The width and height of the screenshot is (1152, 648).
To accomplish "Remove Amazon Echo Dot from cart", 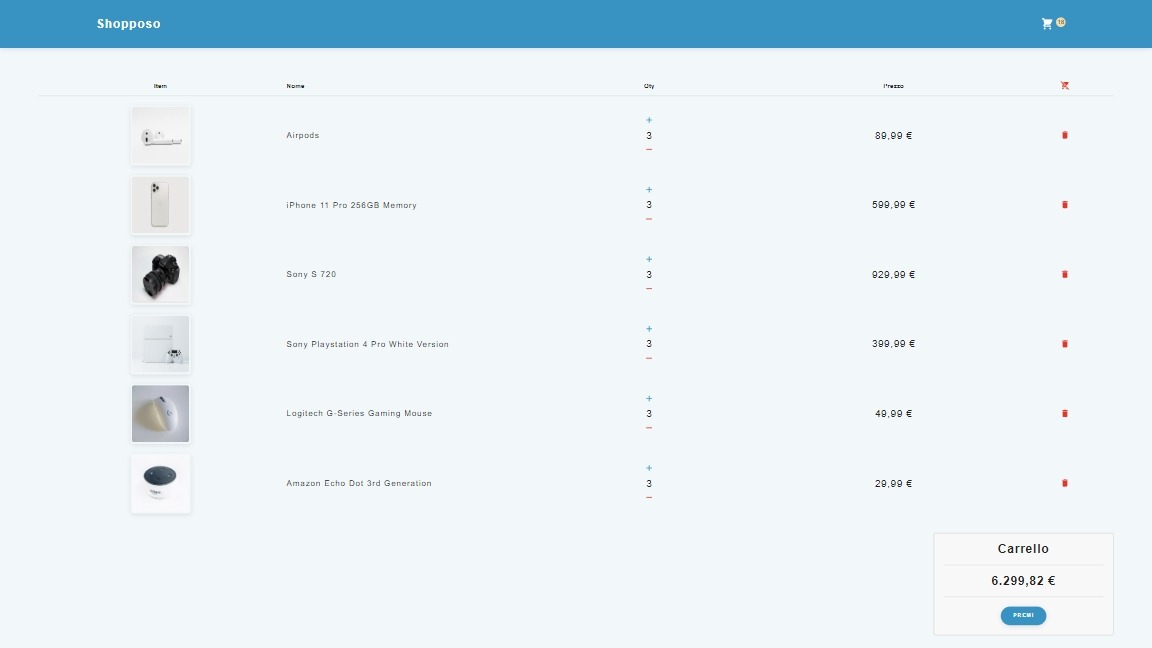I will pos(1065,483).
